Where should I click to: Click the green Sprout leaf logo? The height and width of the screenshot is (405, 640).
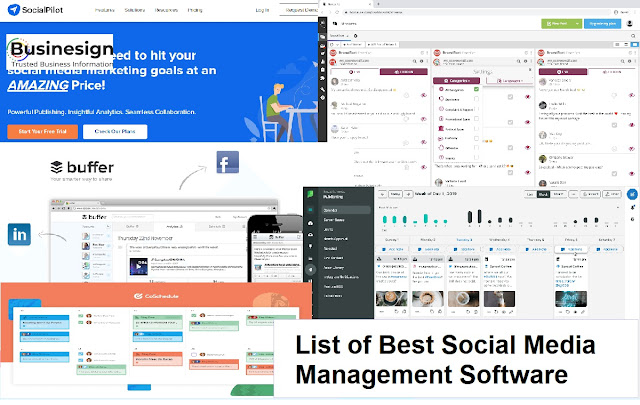pyautogui.click(x=310, y=194)
